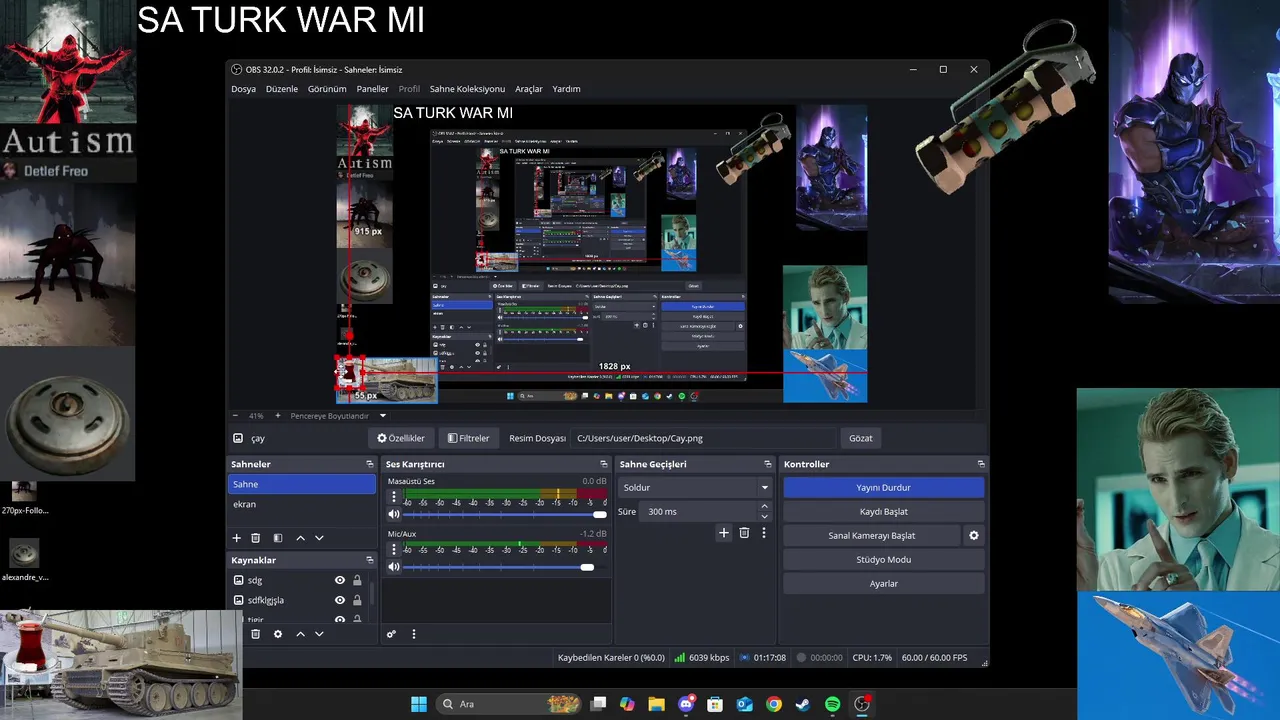
Task: Open audio mixer three-dot menu at bottom
Action: coord(413,634)
